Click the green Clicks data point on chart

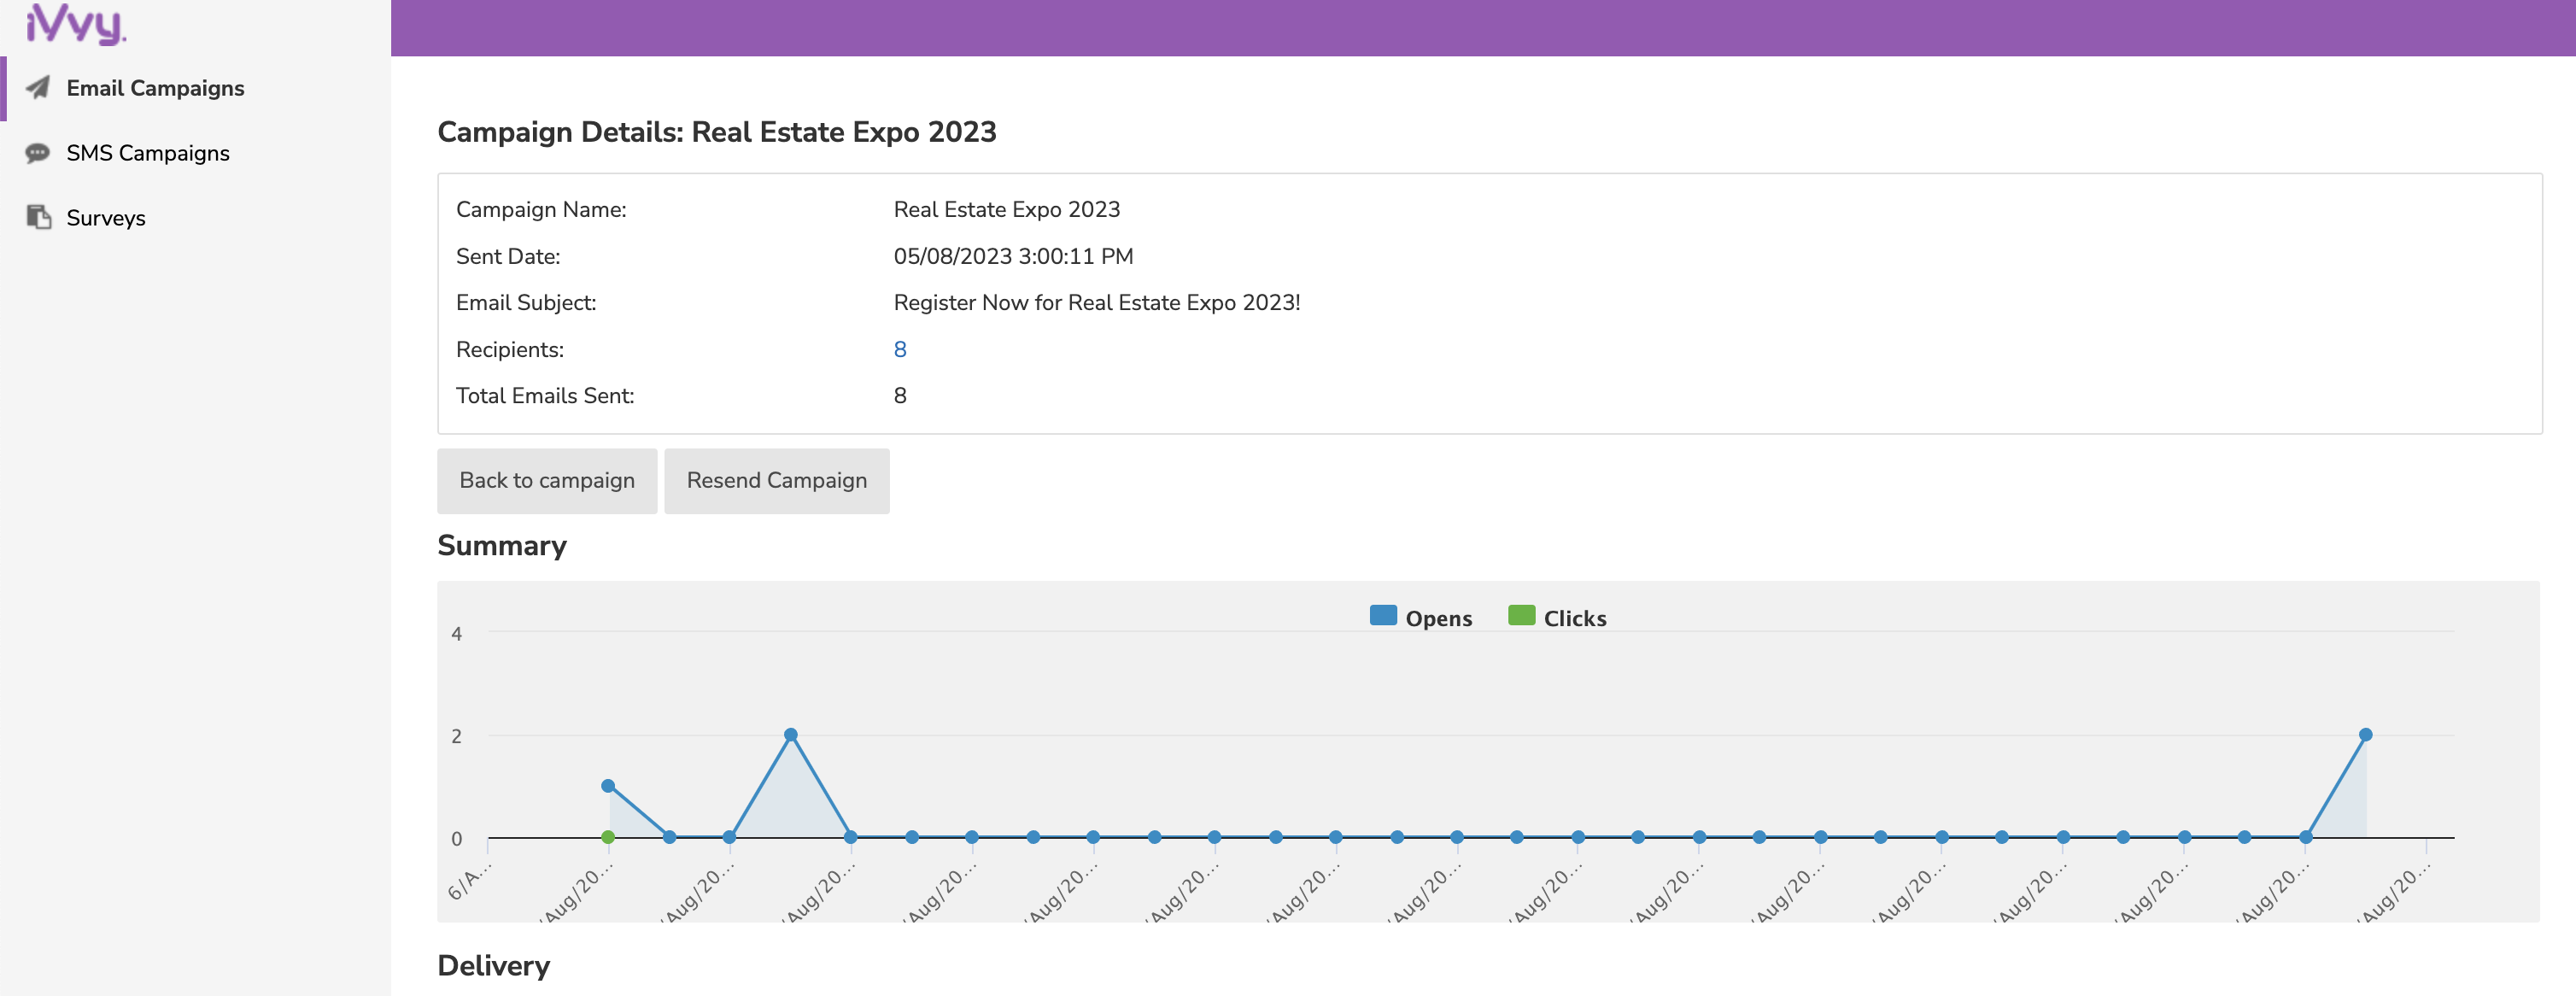(607, 837)
